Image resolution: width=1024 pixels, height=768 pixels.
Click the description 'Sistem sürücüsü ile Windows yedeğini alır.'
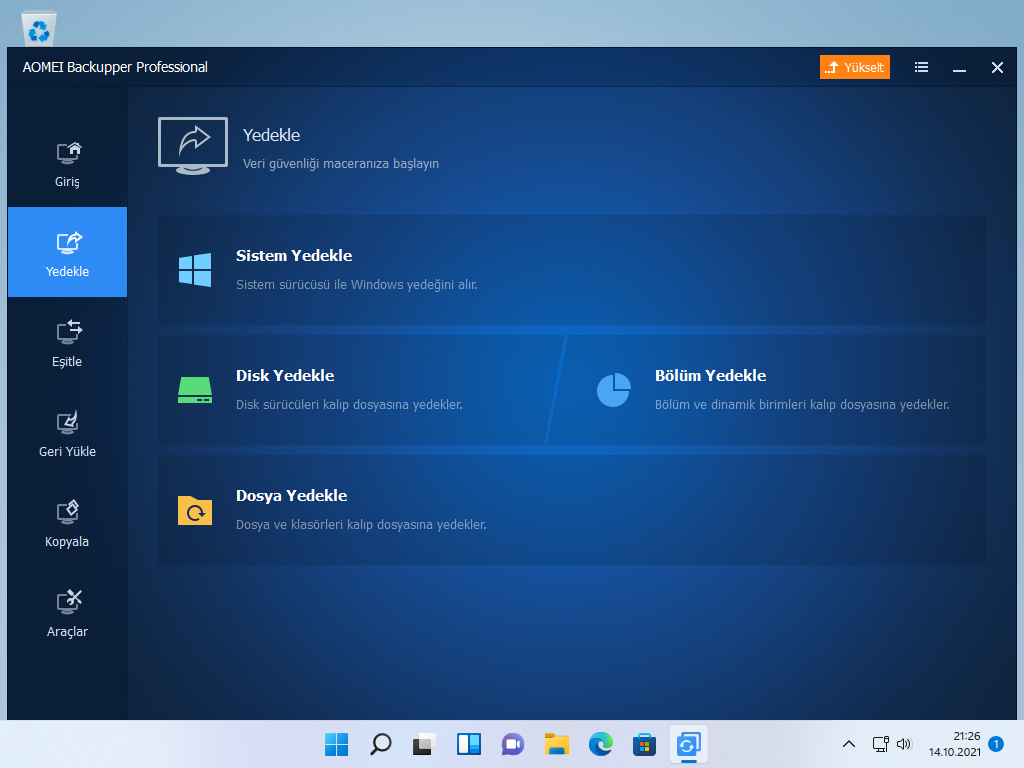point(357,285)
